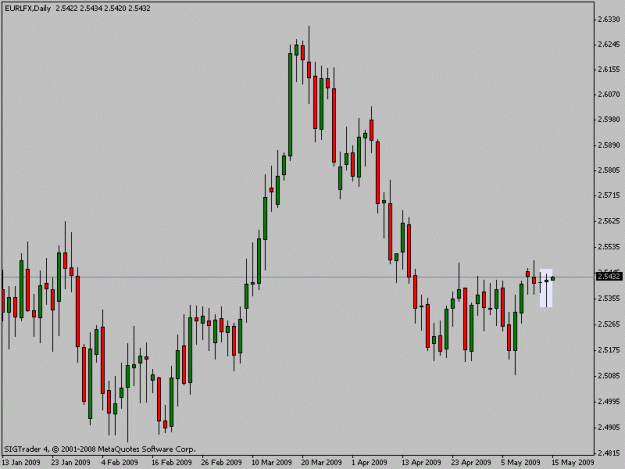
Task: Click the 2.5805 price axis label
Action: 609,171
